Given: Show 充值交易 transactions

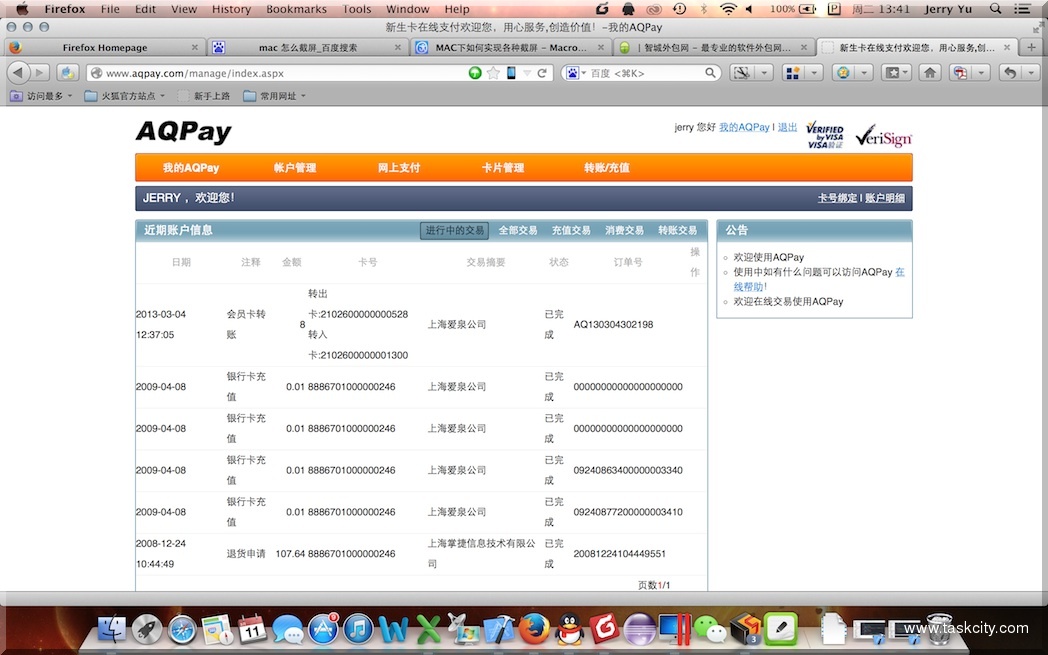Looking at the screenshot, I should pos(571,230).
